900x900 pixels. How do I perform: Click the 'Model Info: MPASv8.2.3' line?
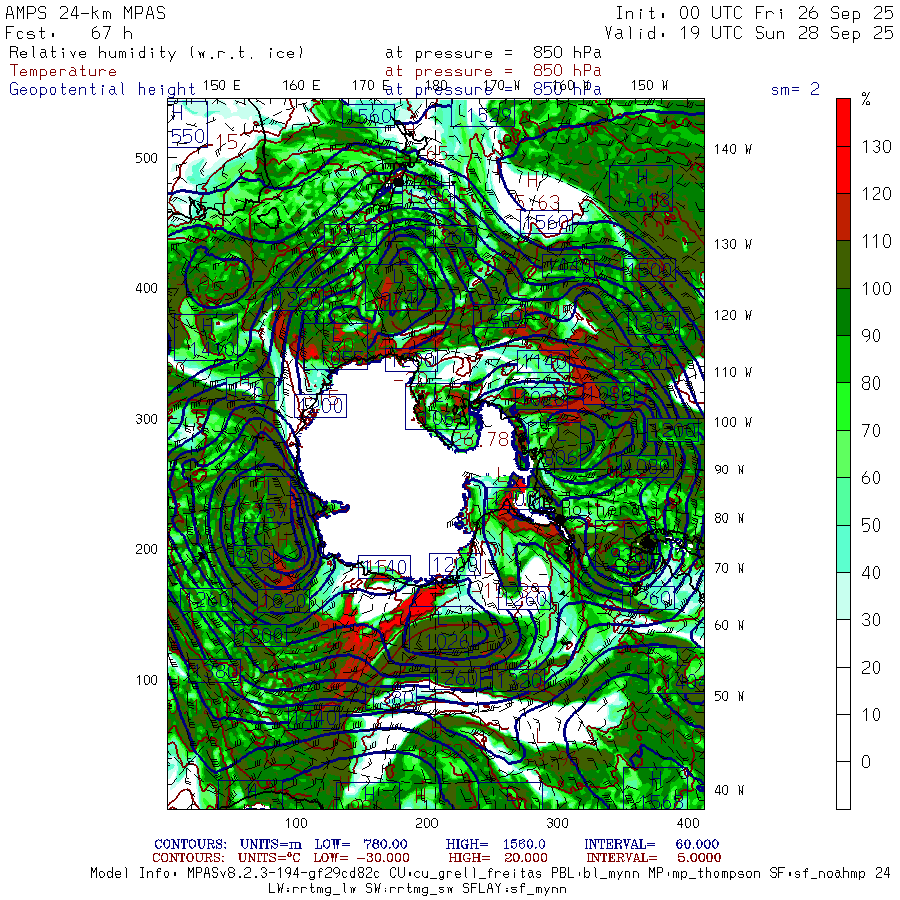[490, 874]
